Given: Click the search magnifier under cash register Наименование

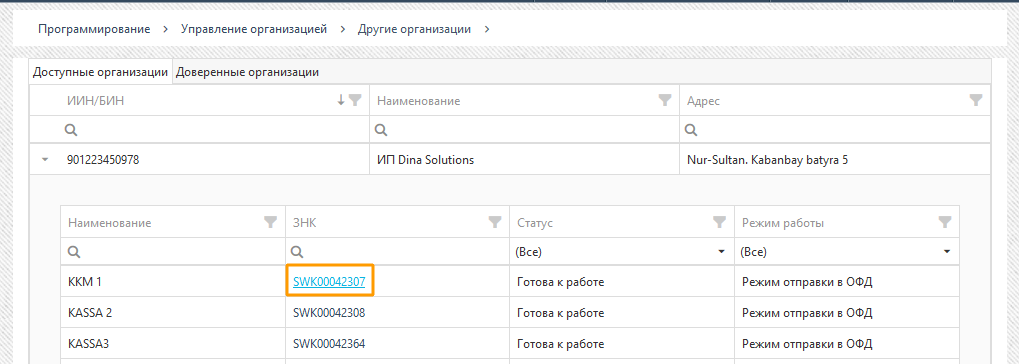Looking at the screenshot, I should [x=74, y=252].
